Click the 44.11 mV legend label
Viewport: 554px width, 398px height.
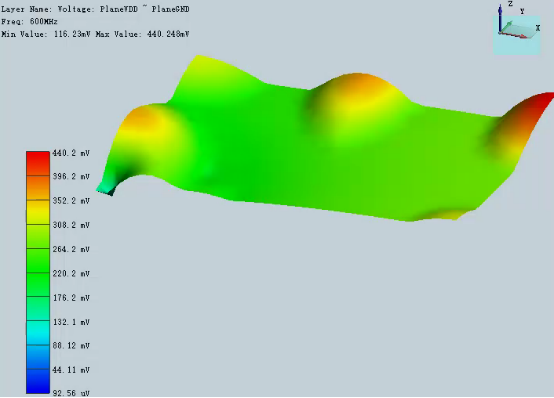(x=71, y=370)
